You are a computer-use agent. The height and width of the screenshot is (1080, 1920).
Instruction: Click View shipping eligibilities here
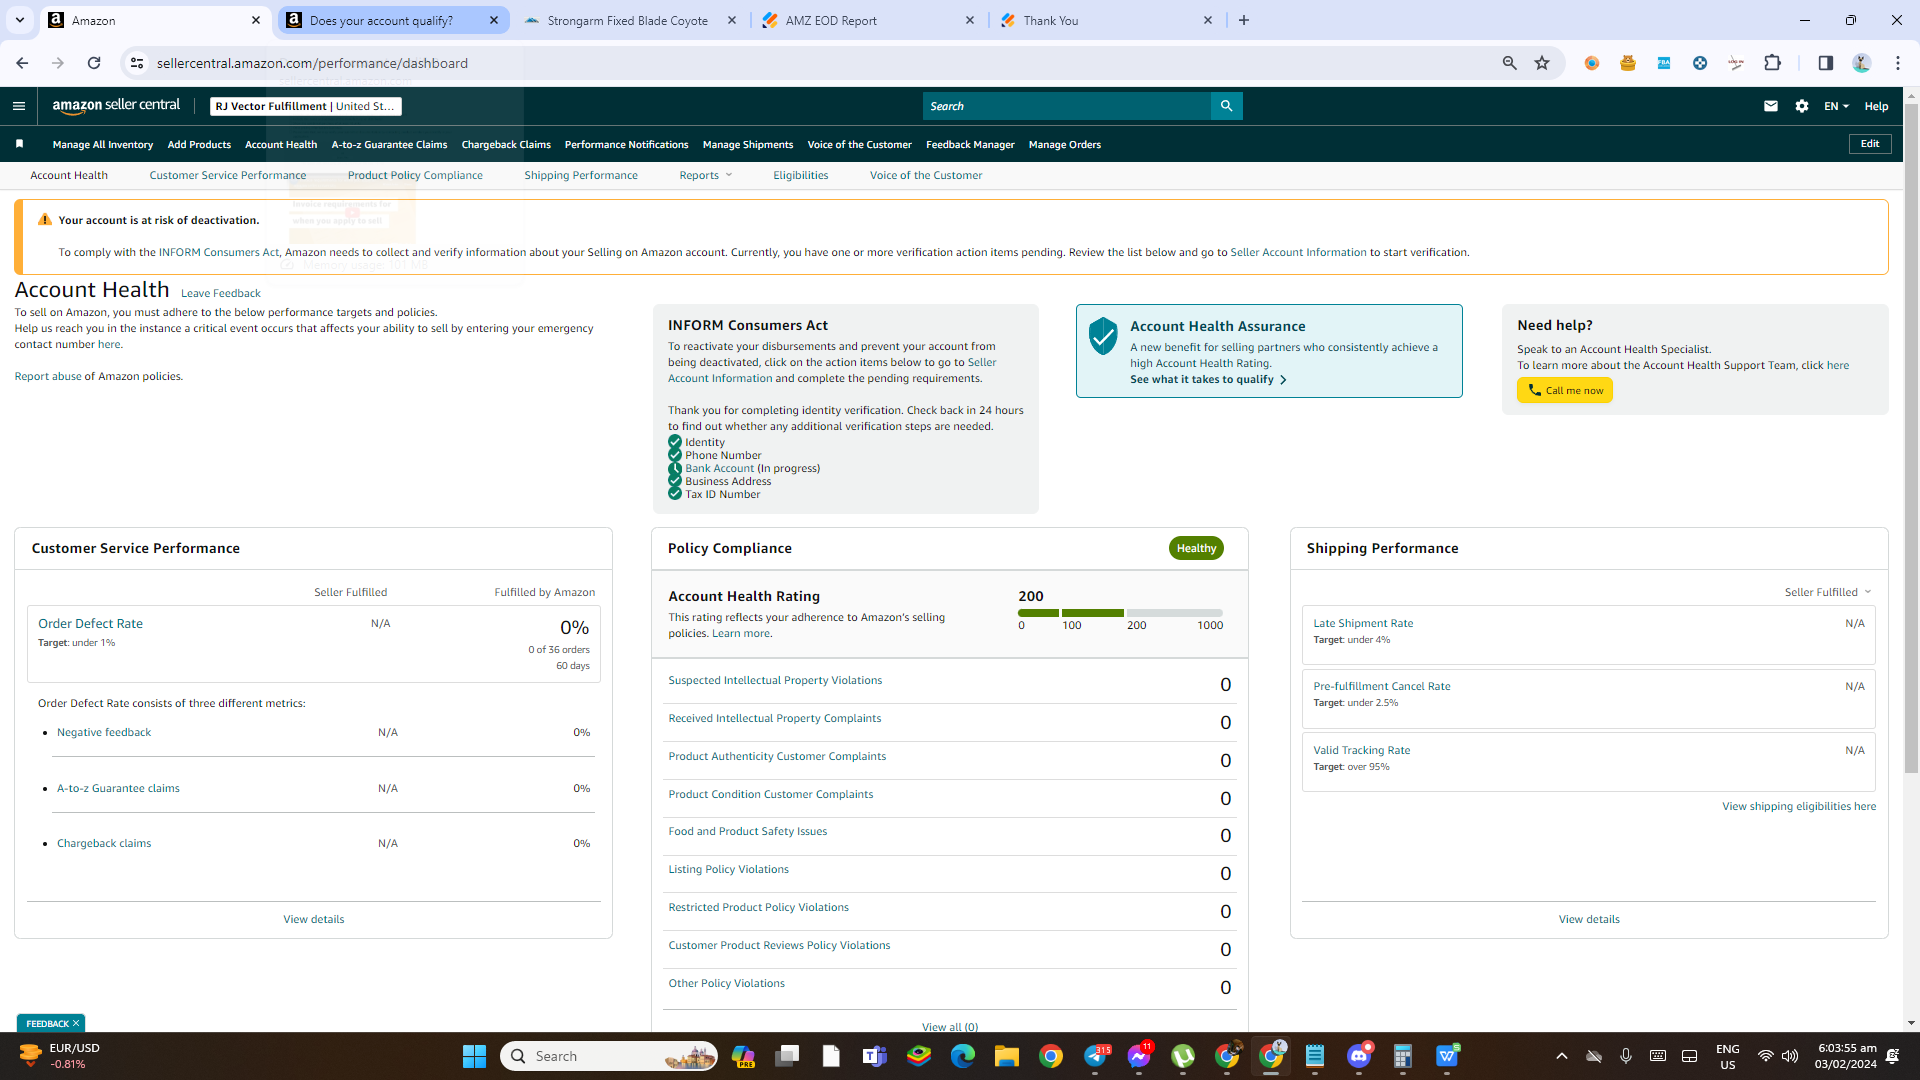(1799, 806)
